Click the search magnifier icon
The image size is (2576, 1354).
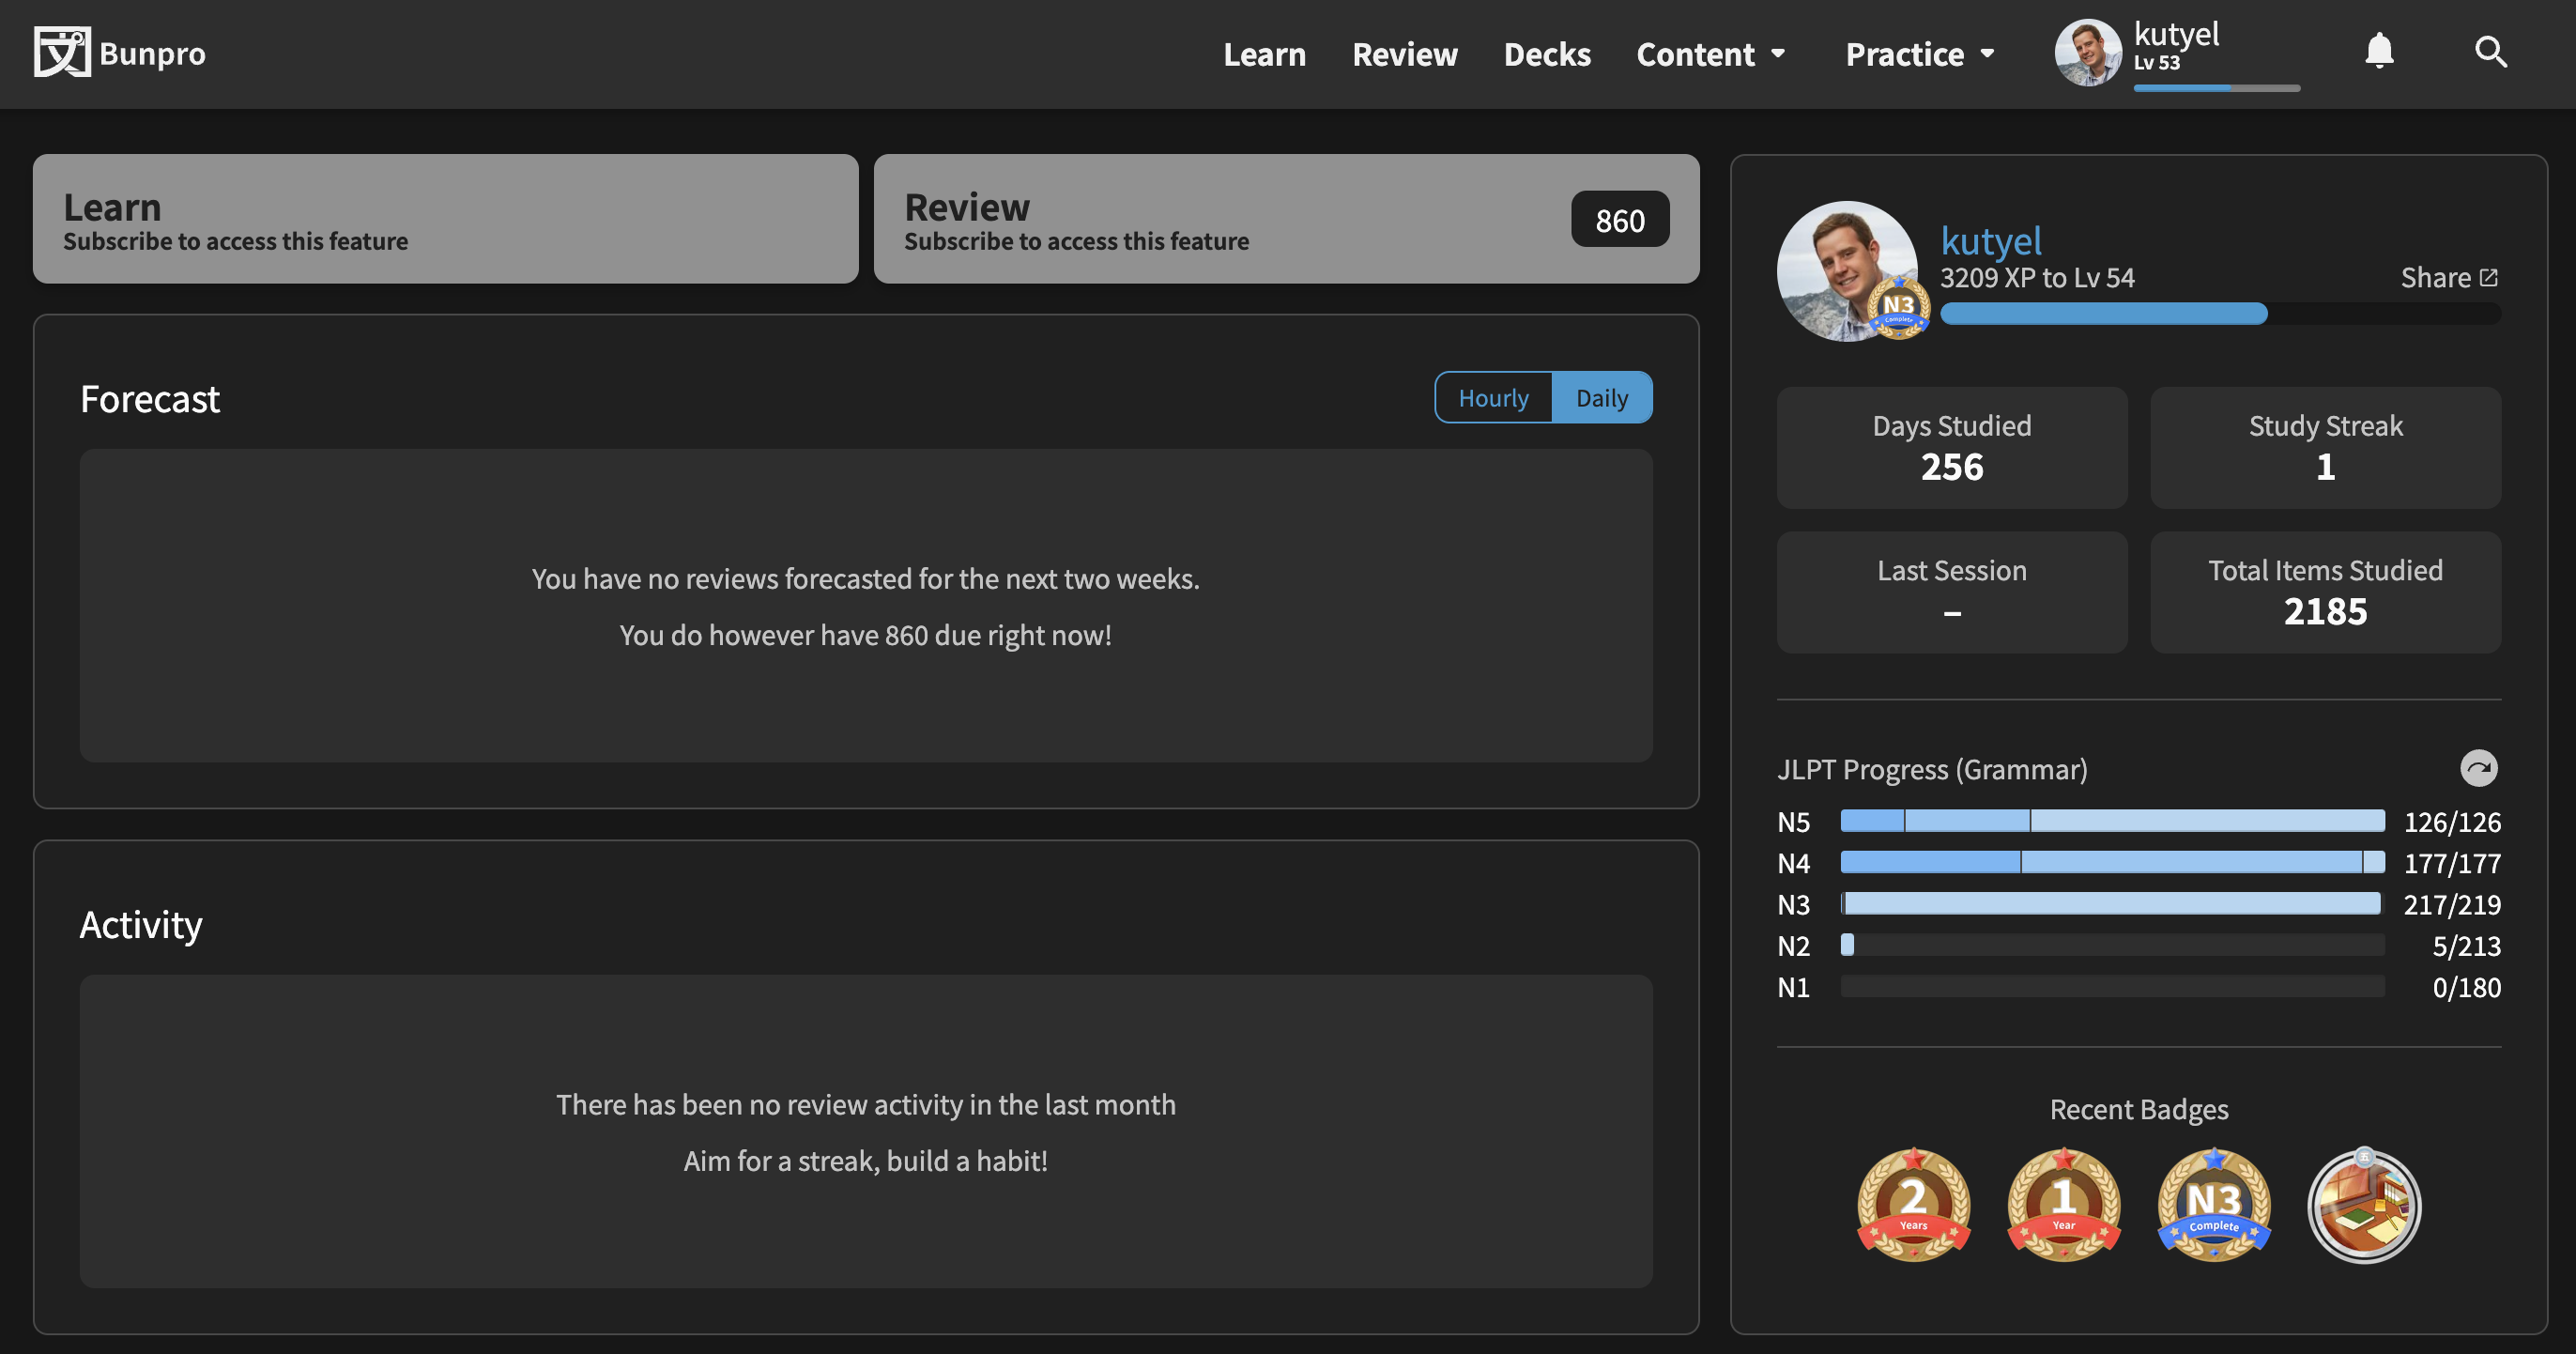2490,51
